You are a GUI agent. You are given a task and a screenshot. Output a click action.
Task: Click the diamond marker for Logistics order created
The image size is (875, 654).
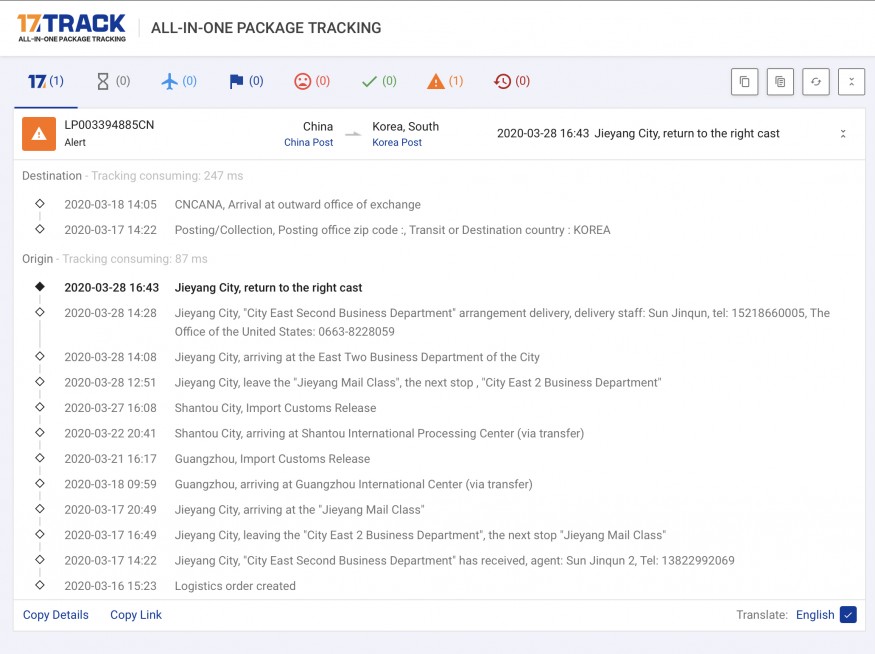40,585
